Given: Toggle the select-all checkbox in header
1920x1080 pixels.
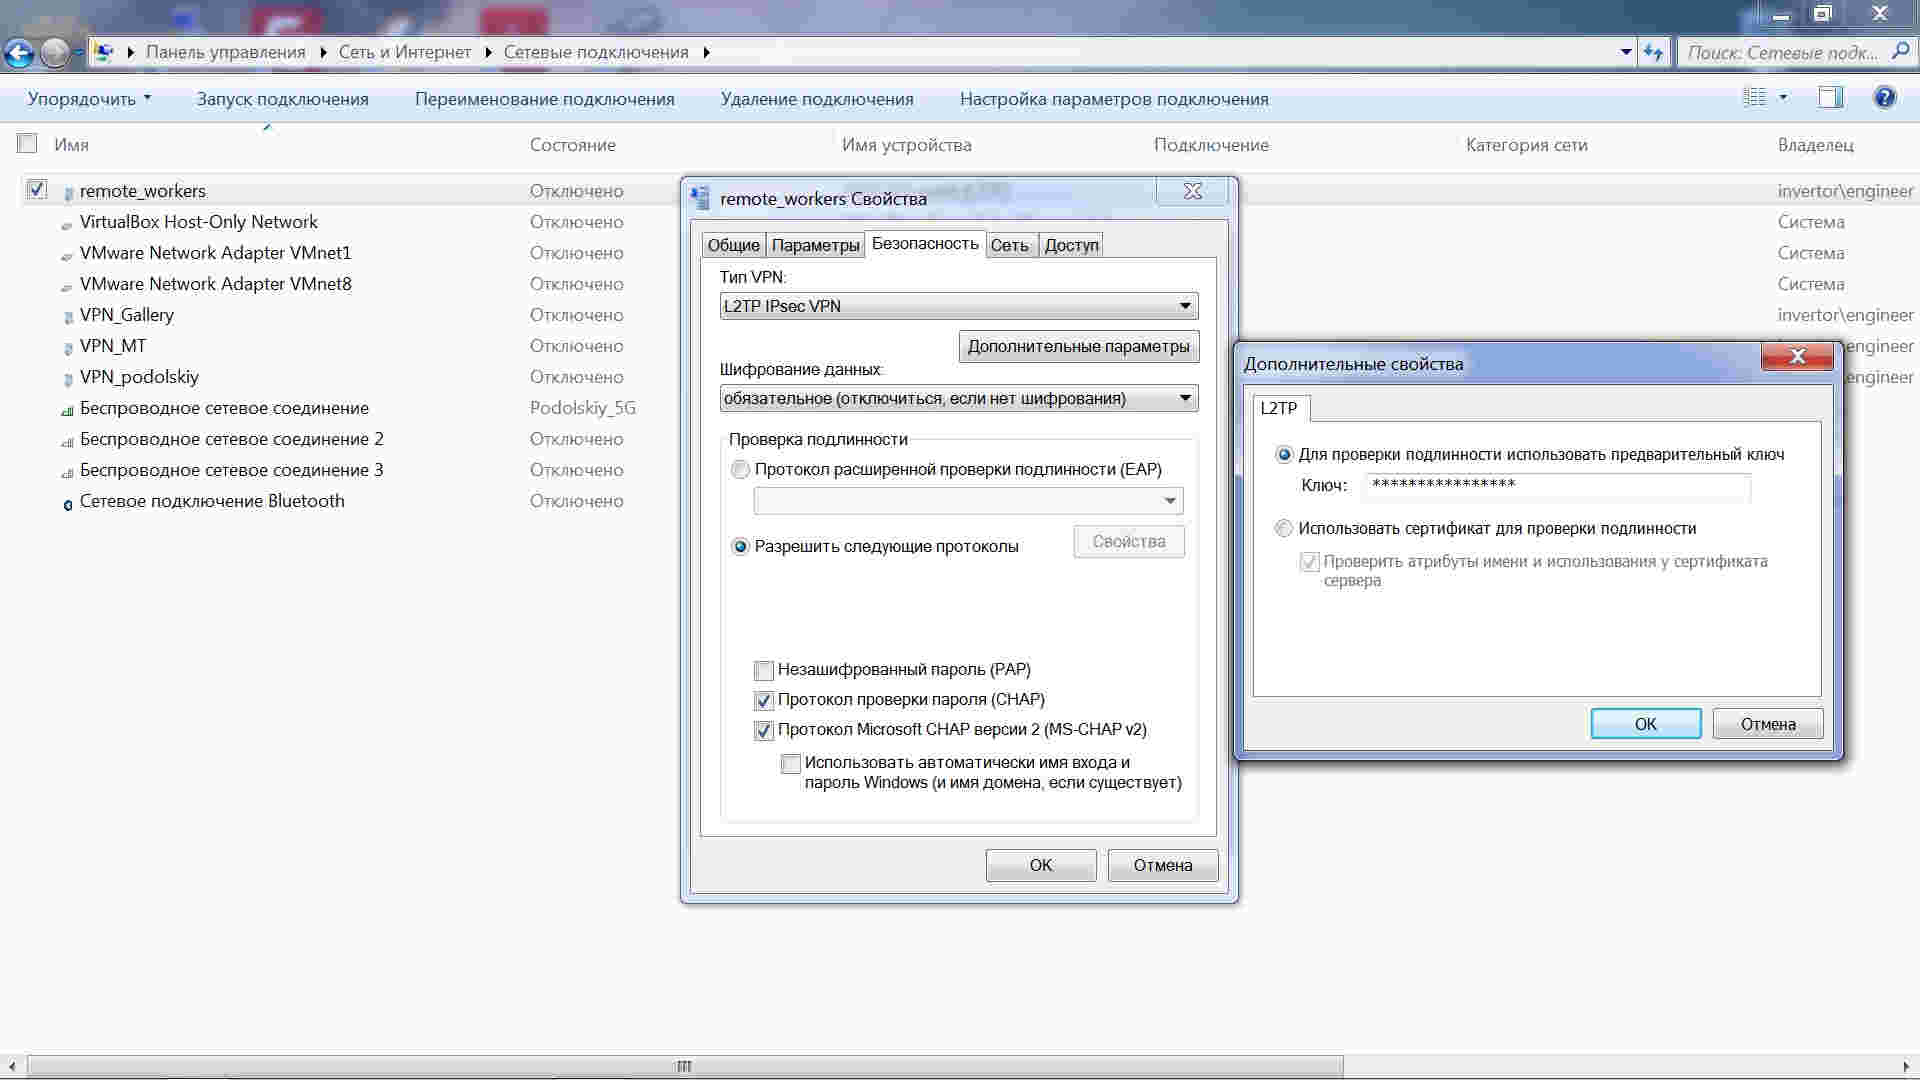Looking at the screenshot, I should (x=27, y=143).
